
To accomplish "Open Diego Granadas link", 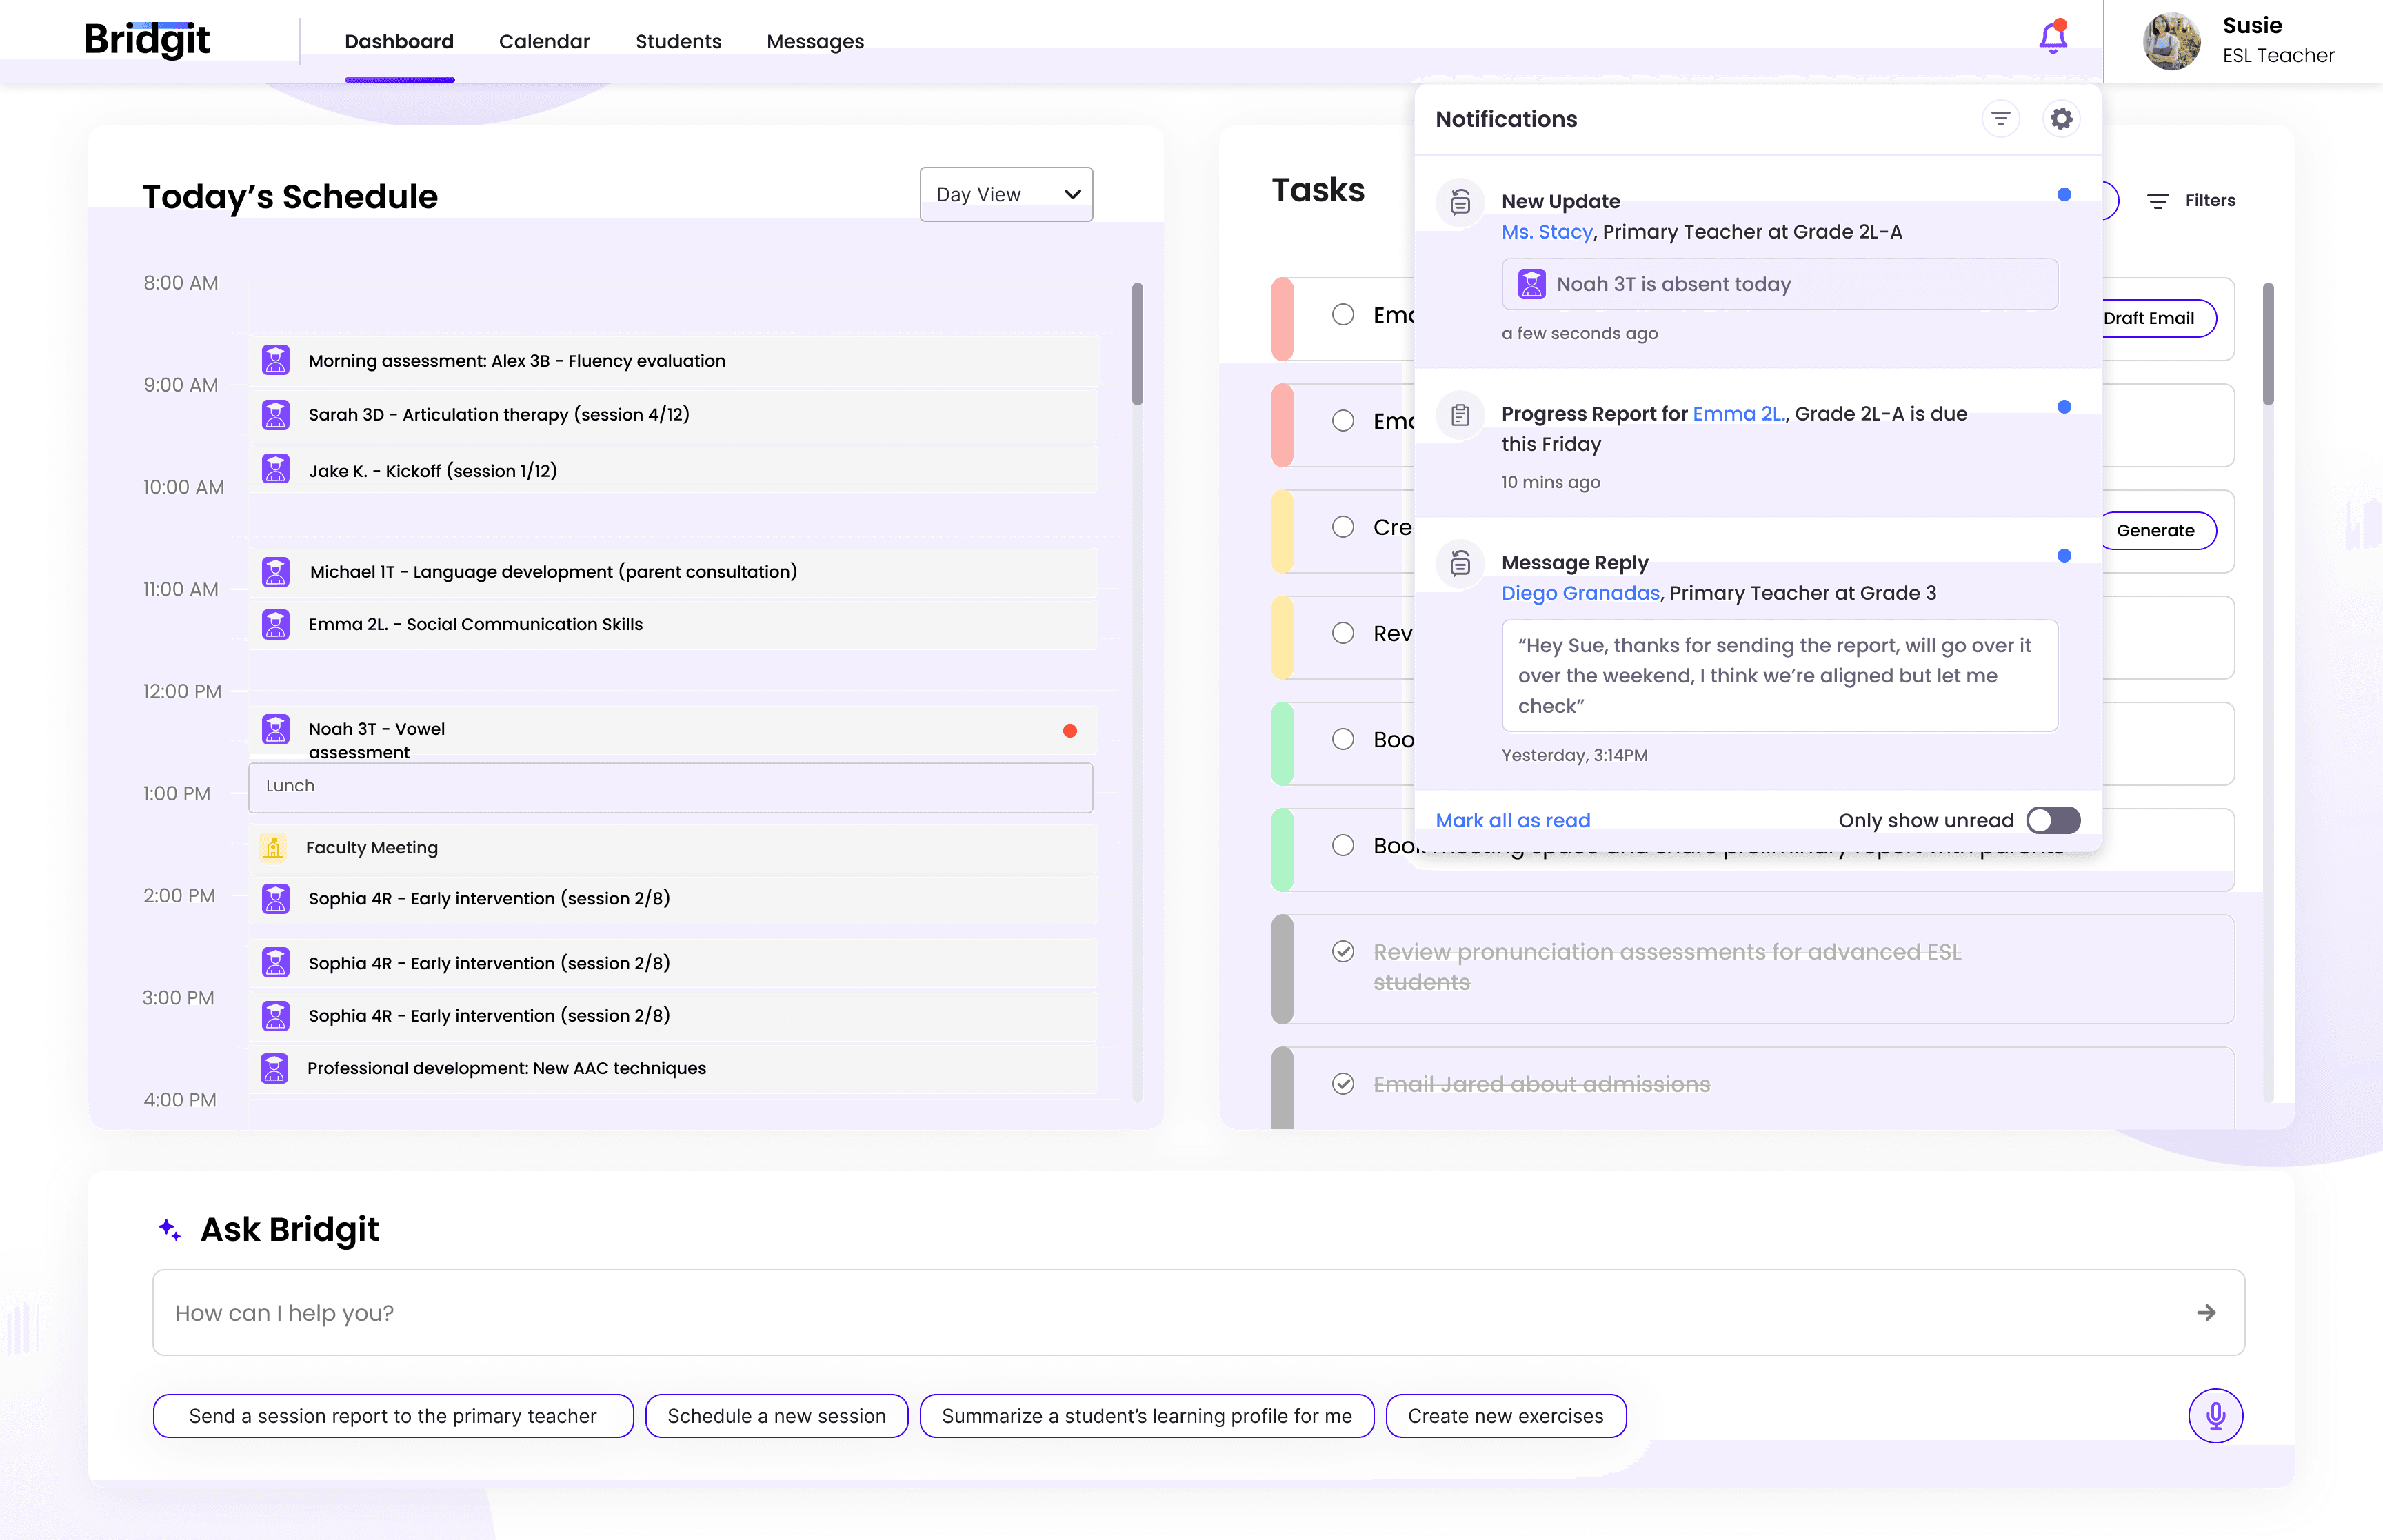I will click(x=1580, y=593).
